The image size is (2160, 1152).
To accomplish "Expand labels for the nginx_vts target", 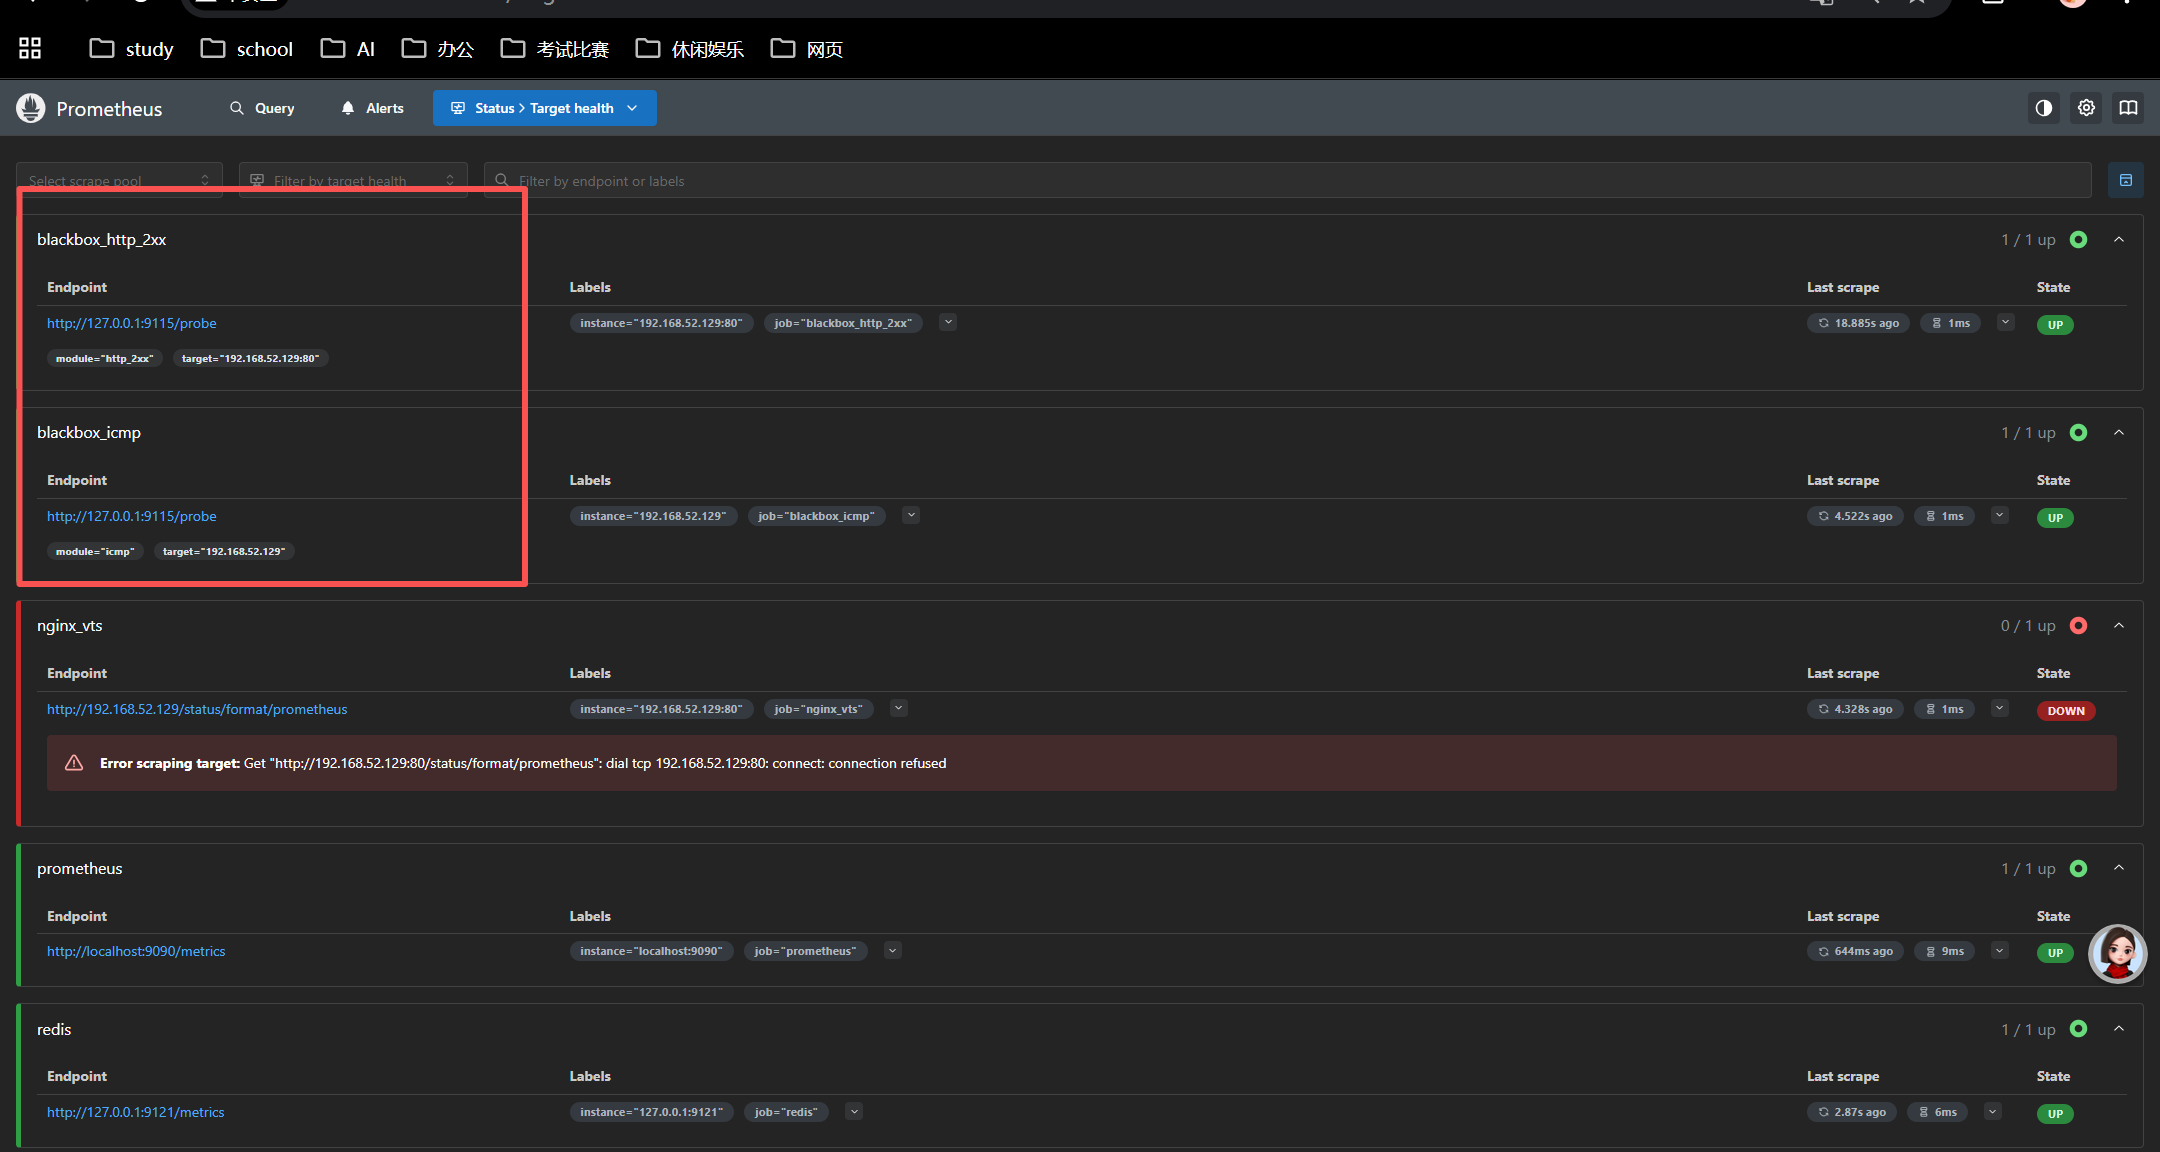I will pos(898,709).
